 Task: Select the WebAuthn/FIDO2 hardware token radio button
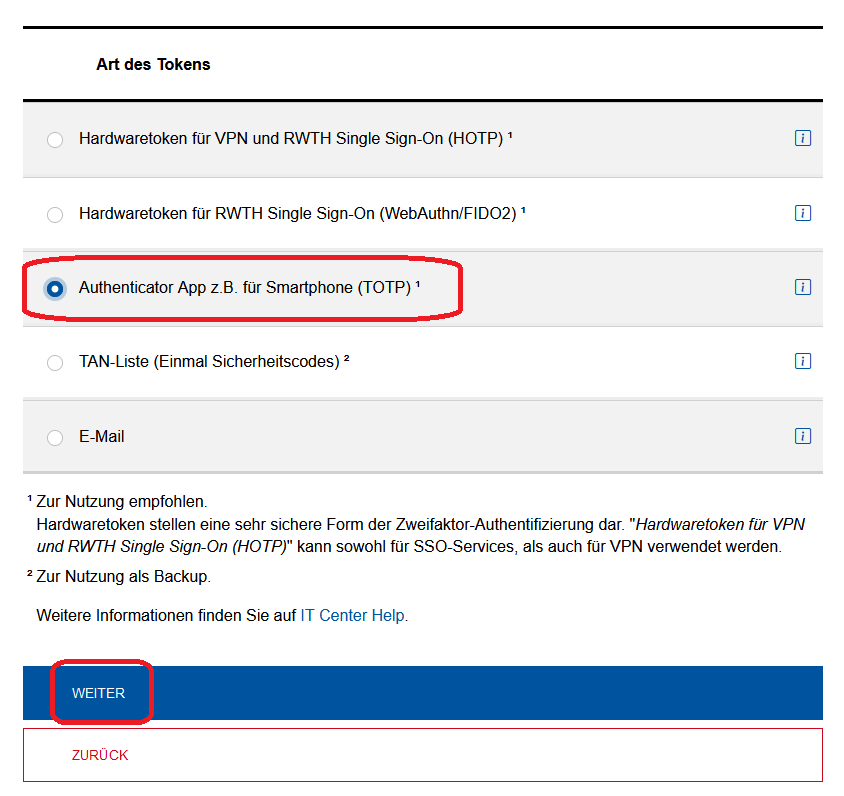(x=55, y=214)
